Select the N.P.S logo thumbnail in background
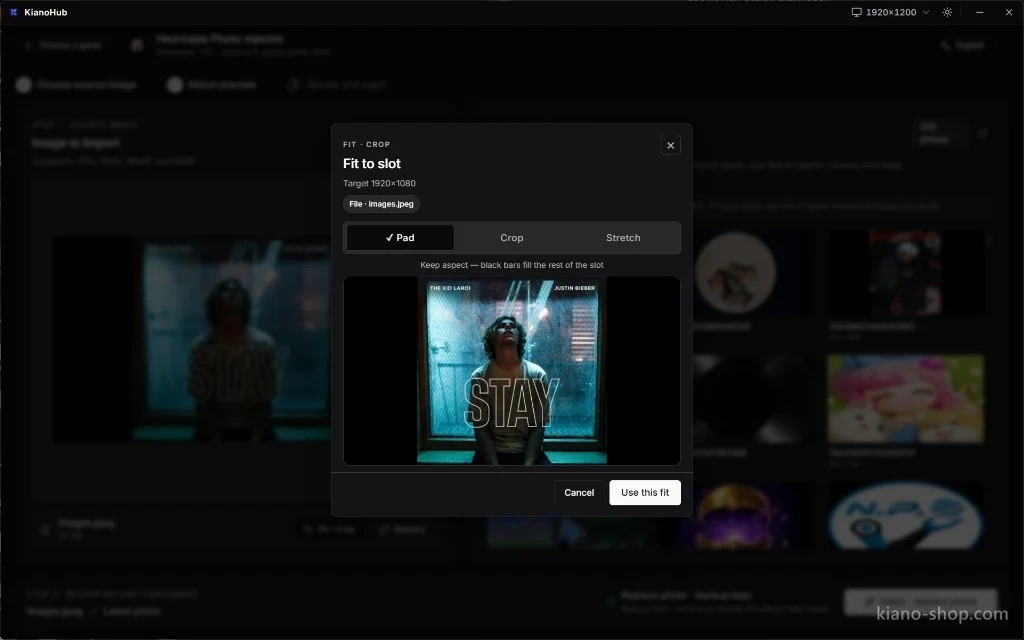Viewport: 1024px width, 640px height. [905, 516]
